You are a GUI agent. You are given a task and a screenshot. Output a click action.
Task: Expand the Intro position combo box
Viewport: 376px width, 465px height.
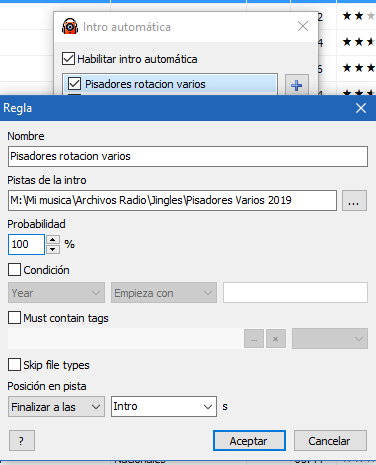click(x=164, y=406)
